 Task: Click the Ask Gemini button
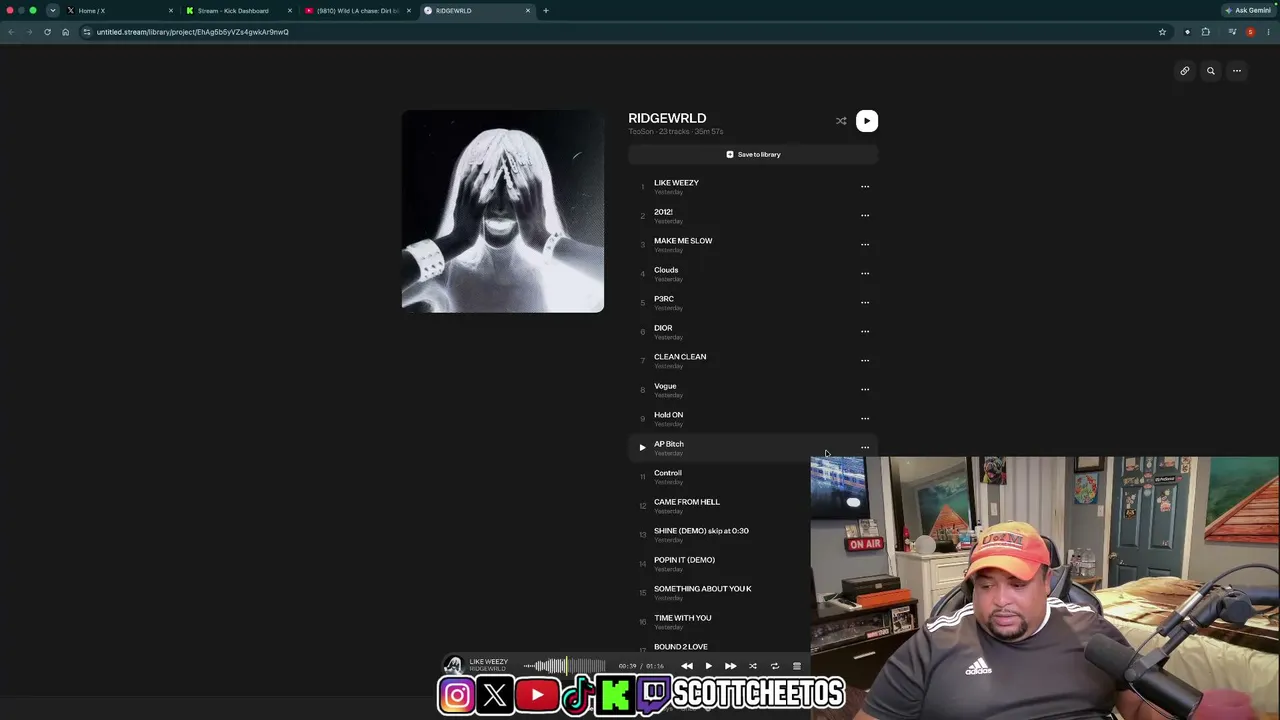point(1248,10)
